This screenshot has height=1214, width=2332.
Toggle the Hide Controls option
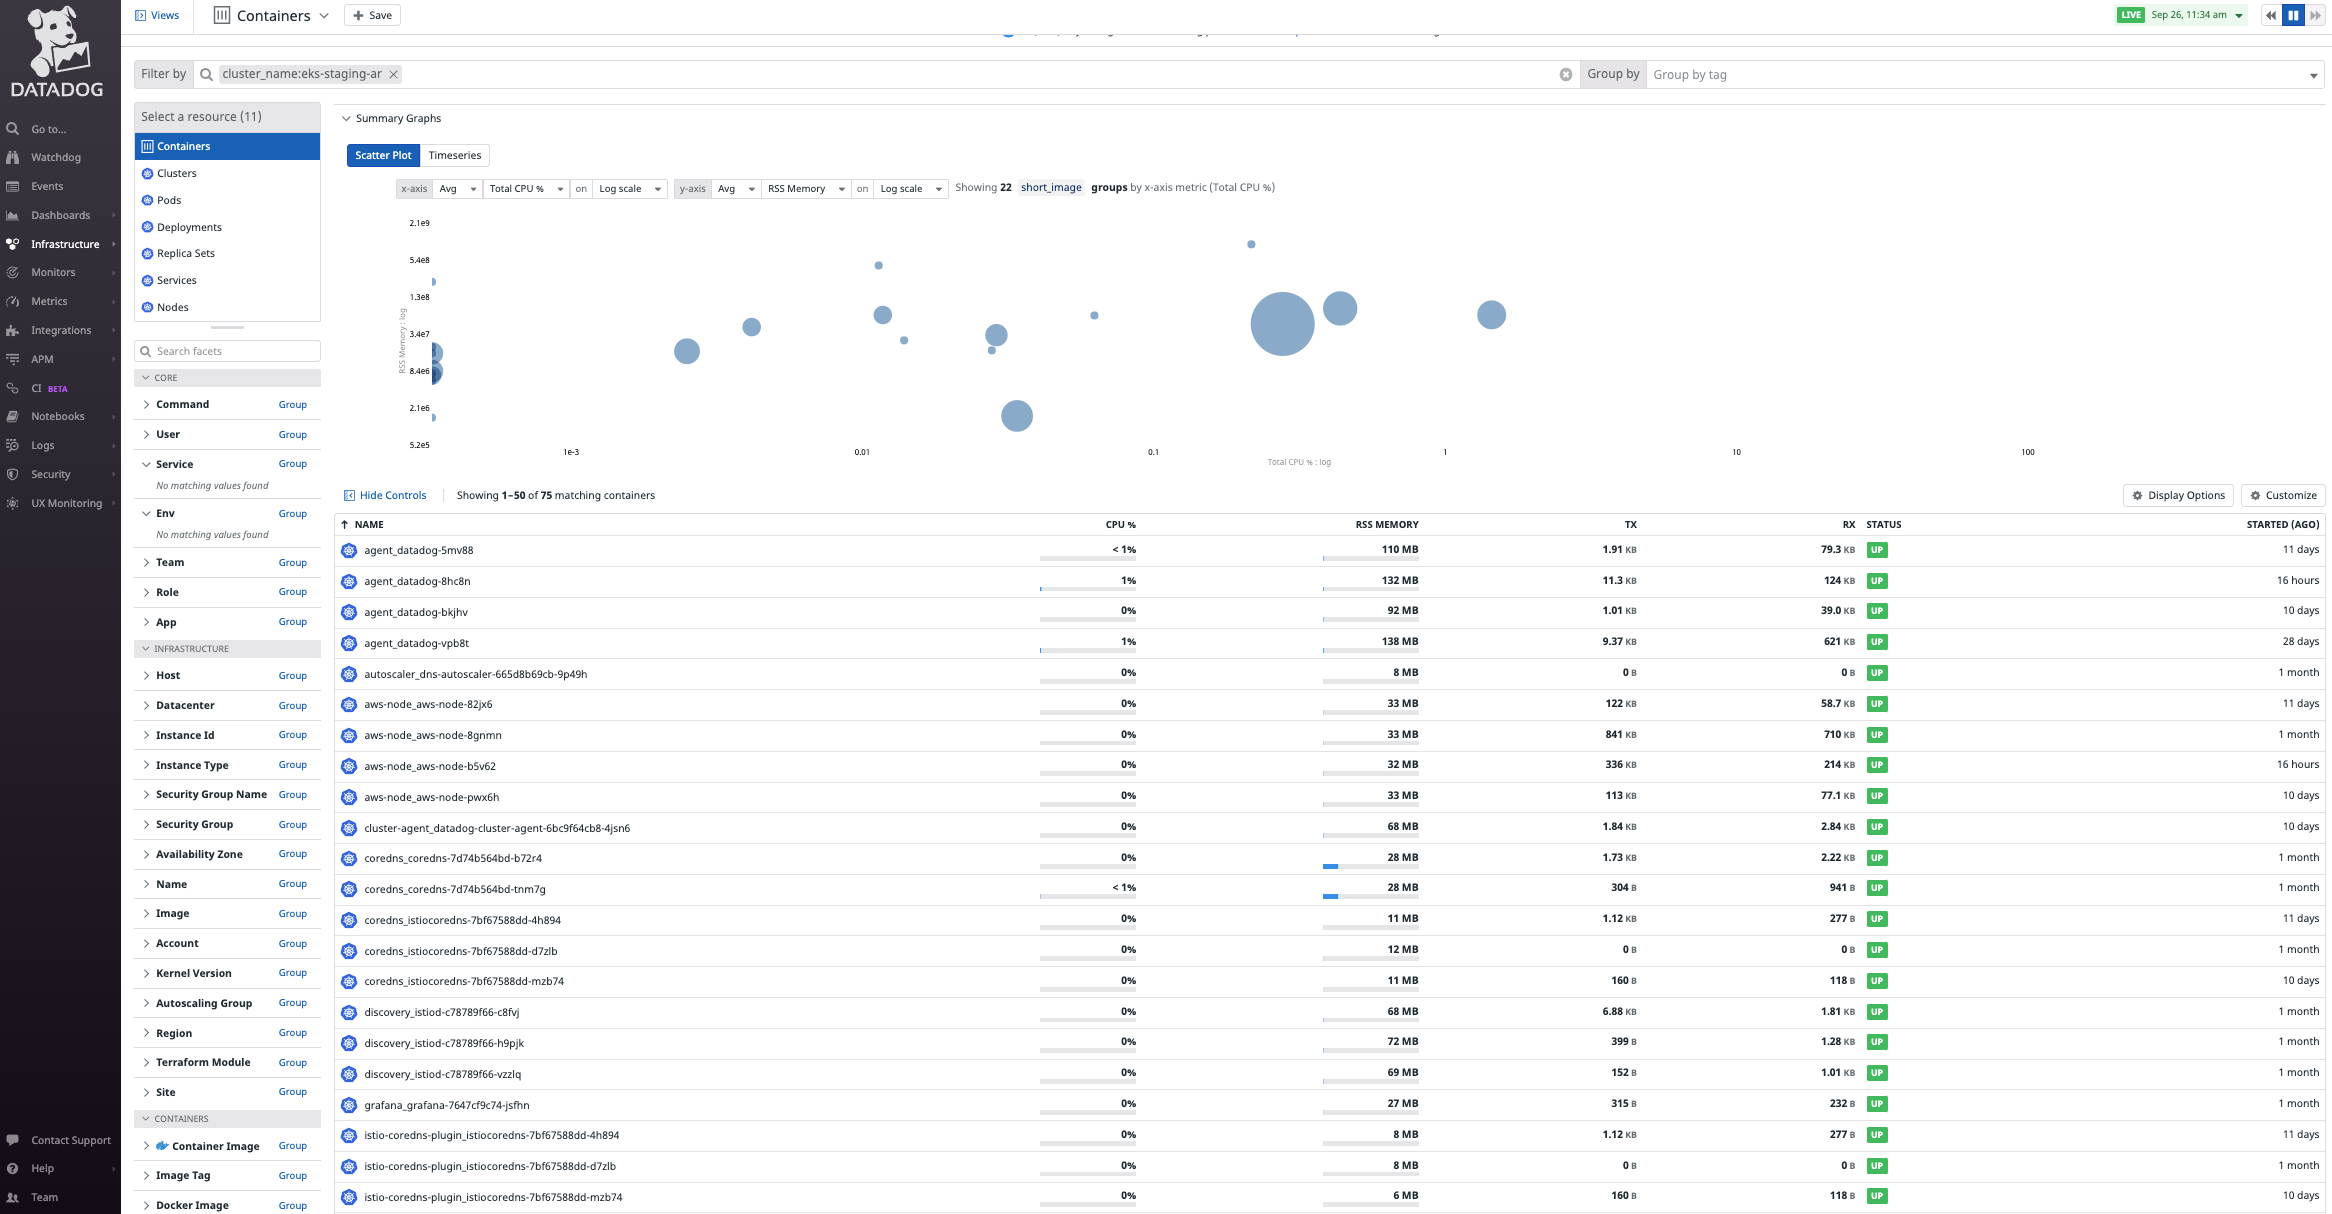(385, 495)
